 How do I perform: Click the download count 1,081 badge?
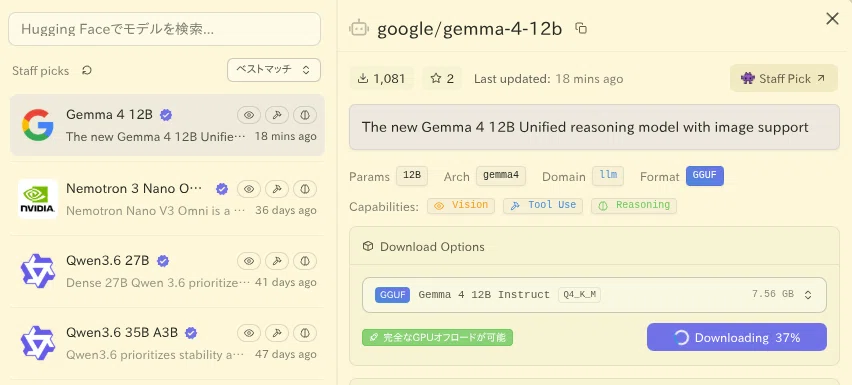click(381, 79)
